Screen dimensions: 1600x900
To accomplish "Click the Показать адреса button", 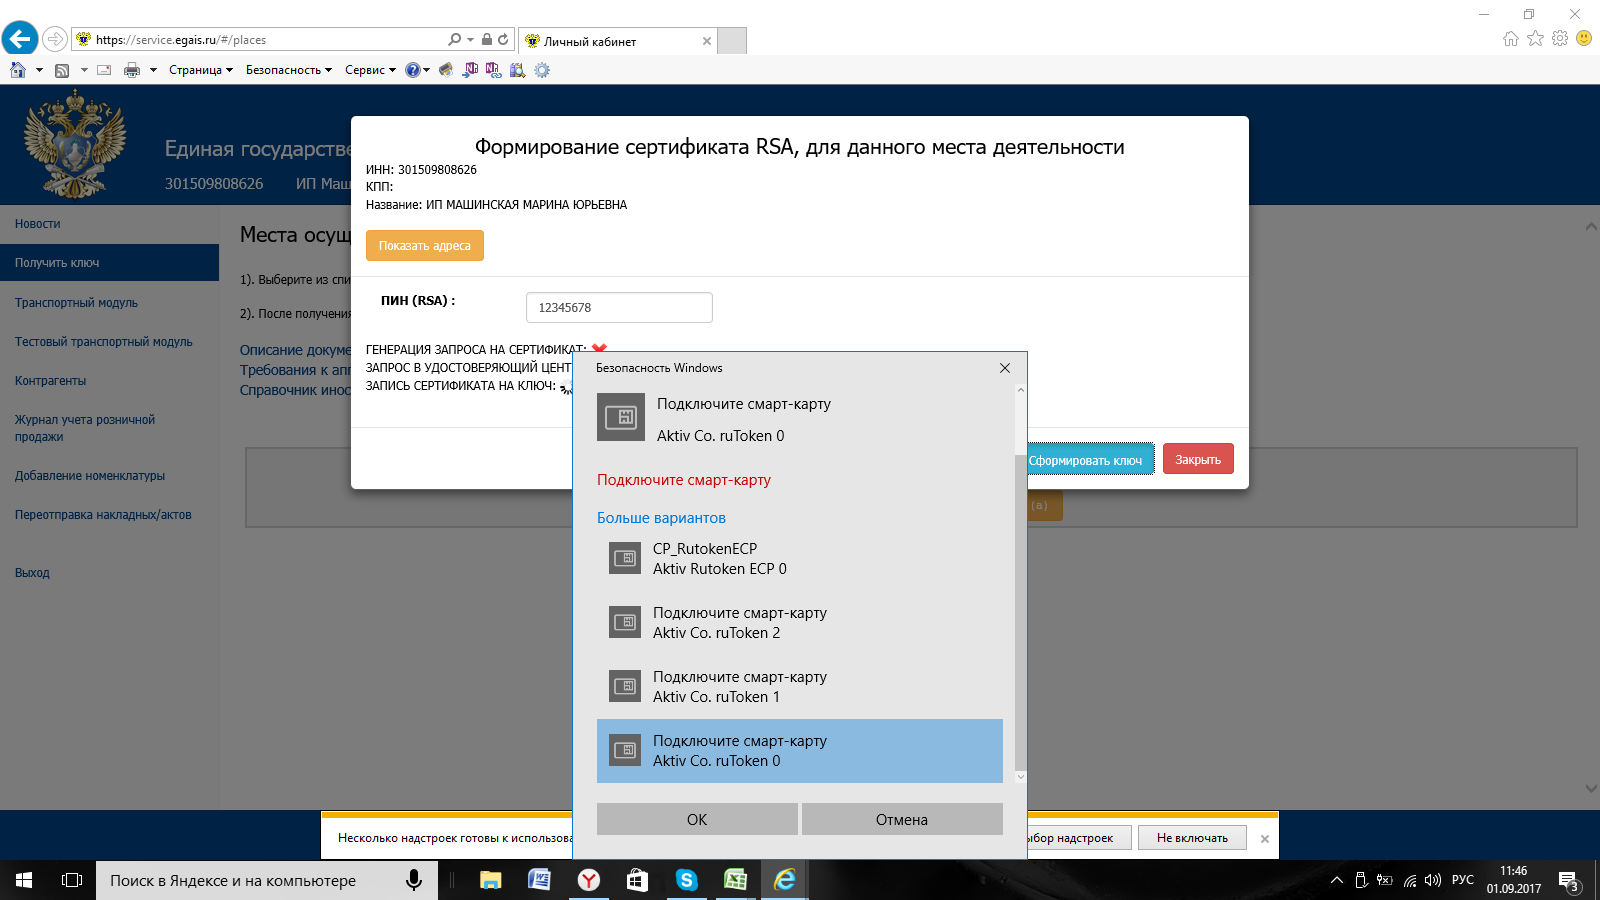I will (424, 246).
